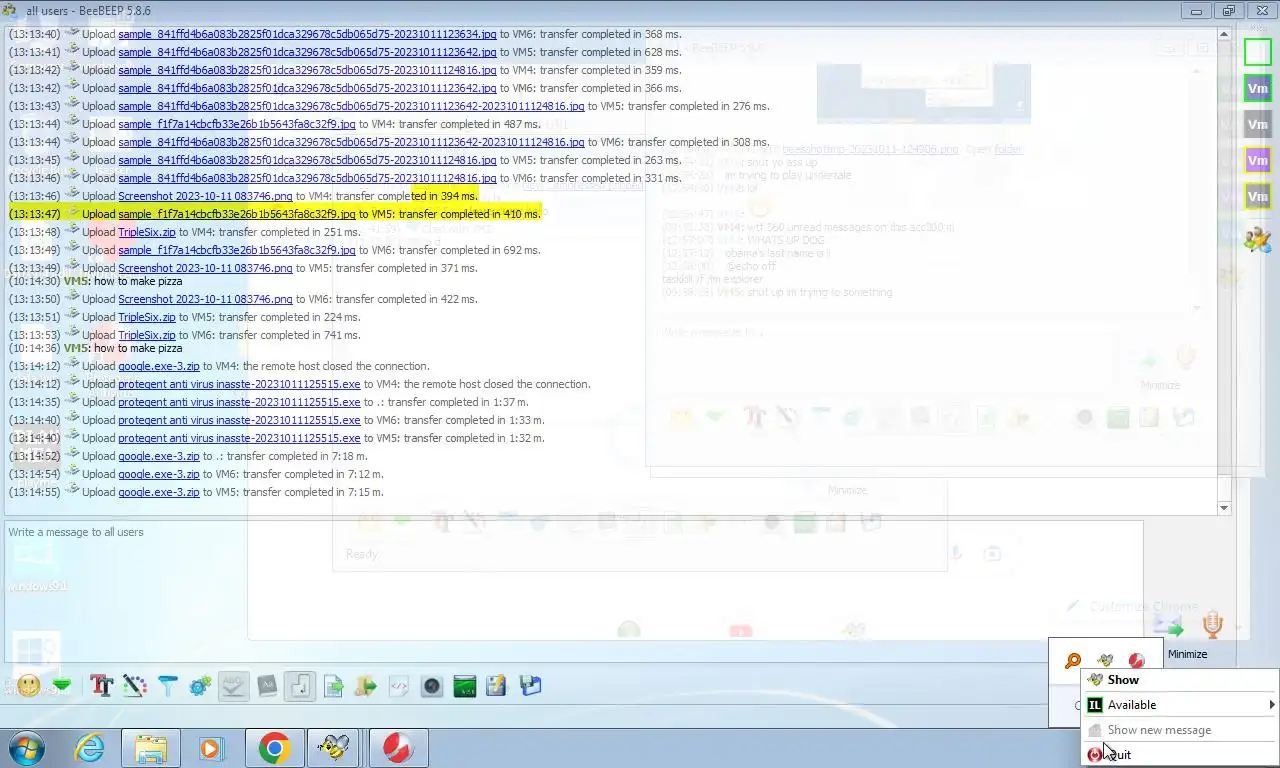Image resolution: width=1280 pixels, height=768 pixels.
Task: Open TripleSix.zip link sent to VM5
Action: click(147, 317)
